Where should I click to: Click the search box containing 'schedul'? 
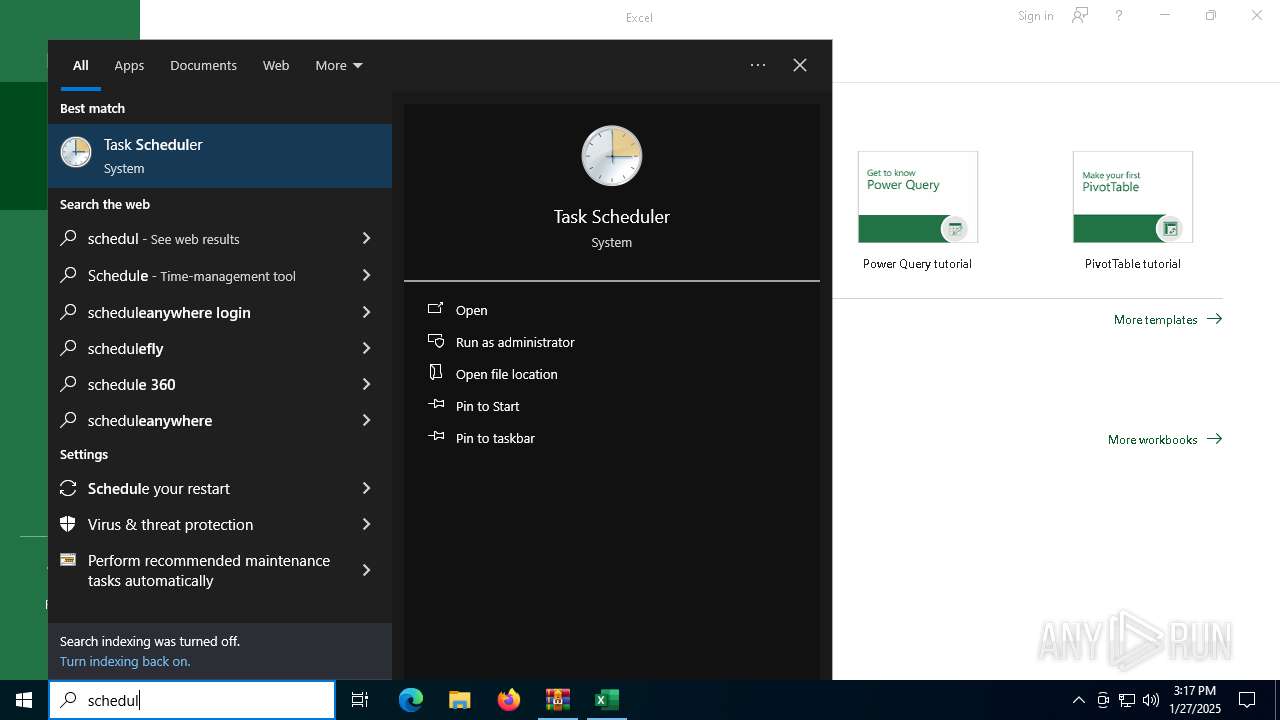click(x=192, y=700)
